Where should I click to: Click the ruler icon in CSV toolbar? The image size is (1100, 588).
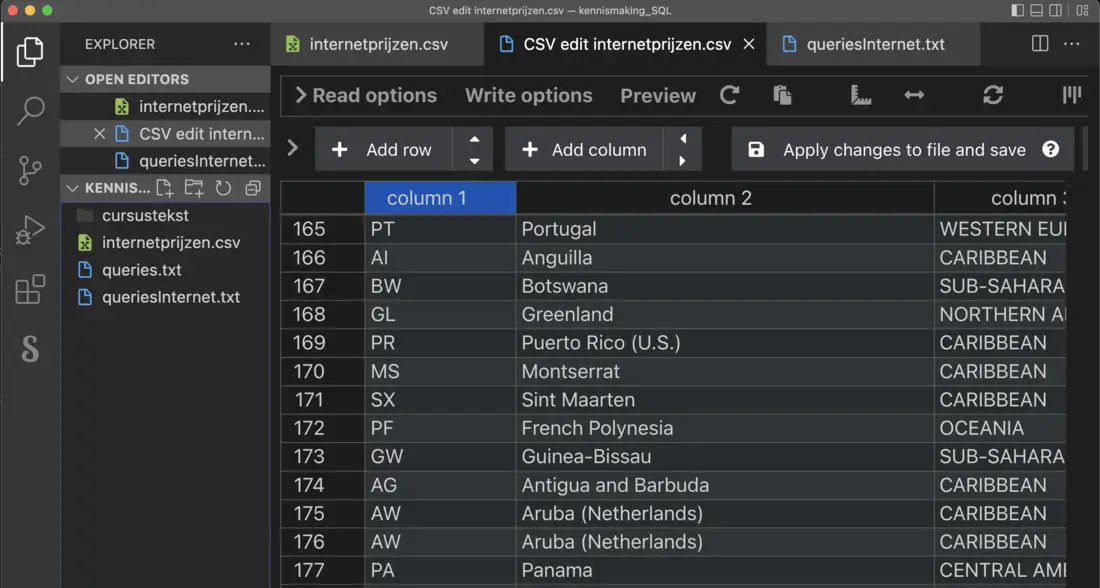[x=861, y=95]
